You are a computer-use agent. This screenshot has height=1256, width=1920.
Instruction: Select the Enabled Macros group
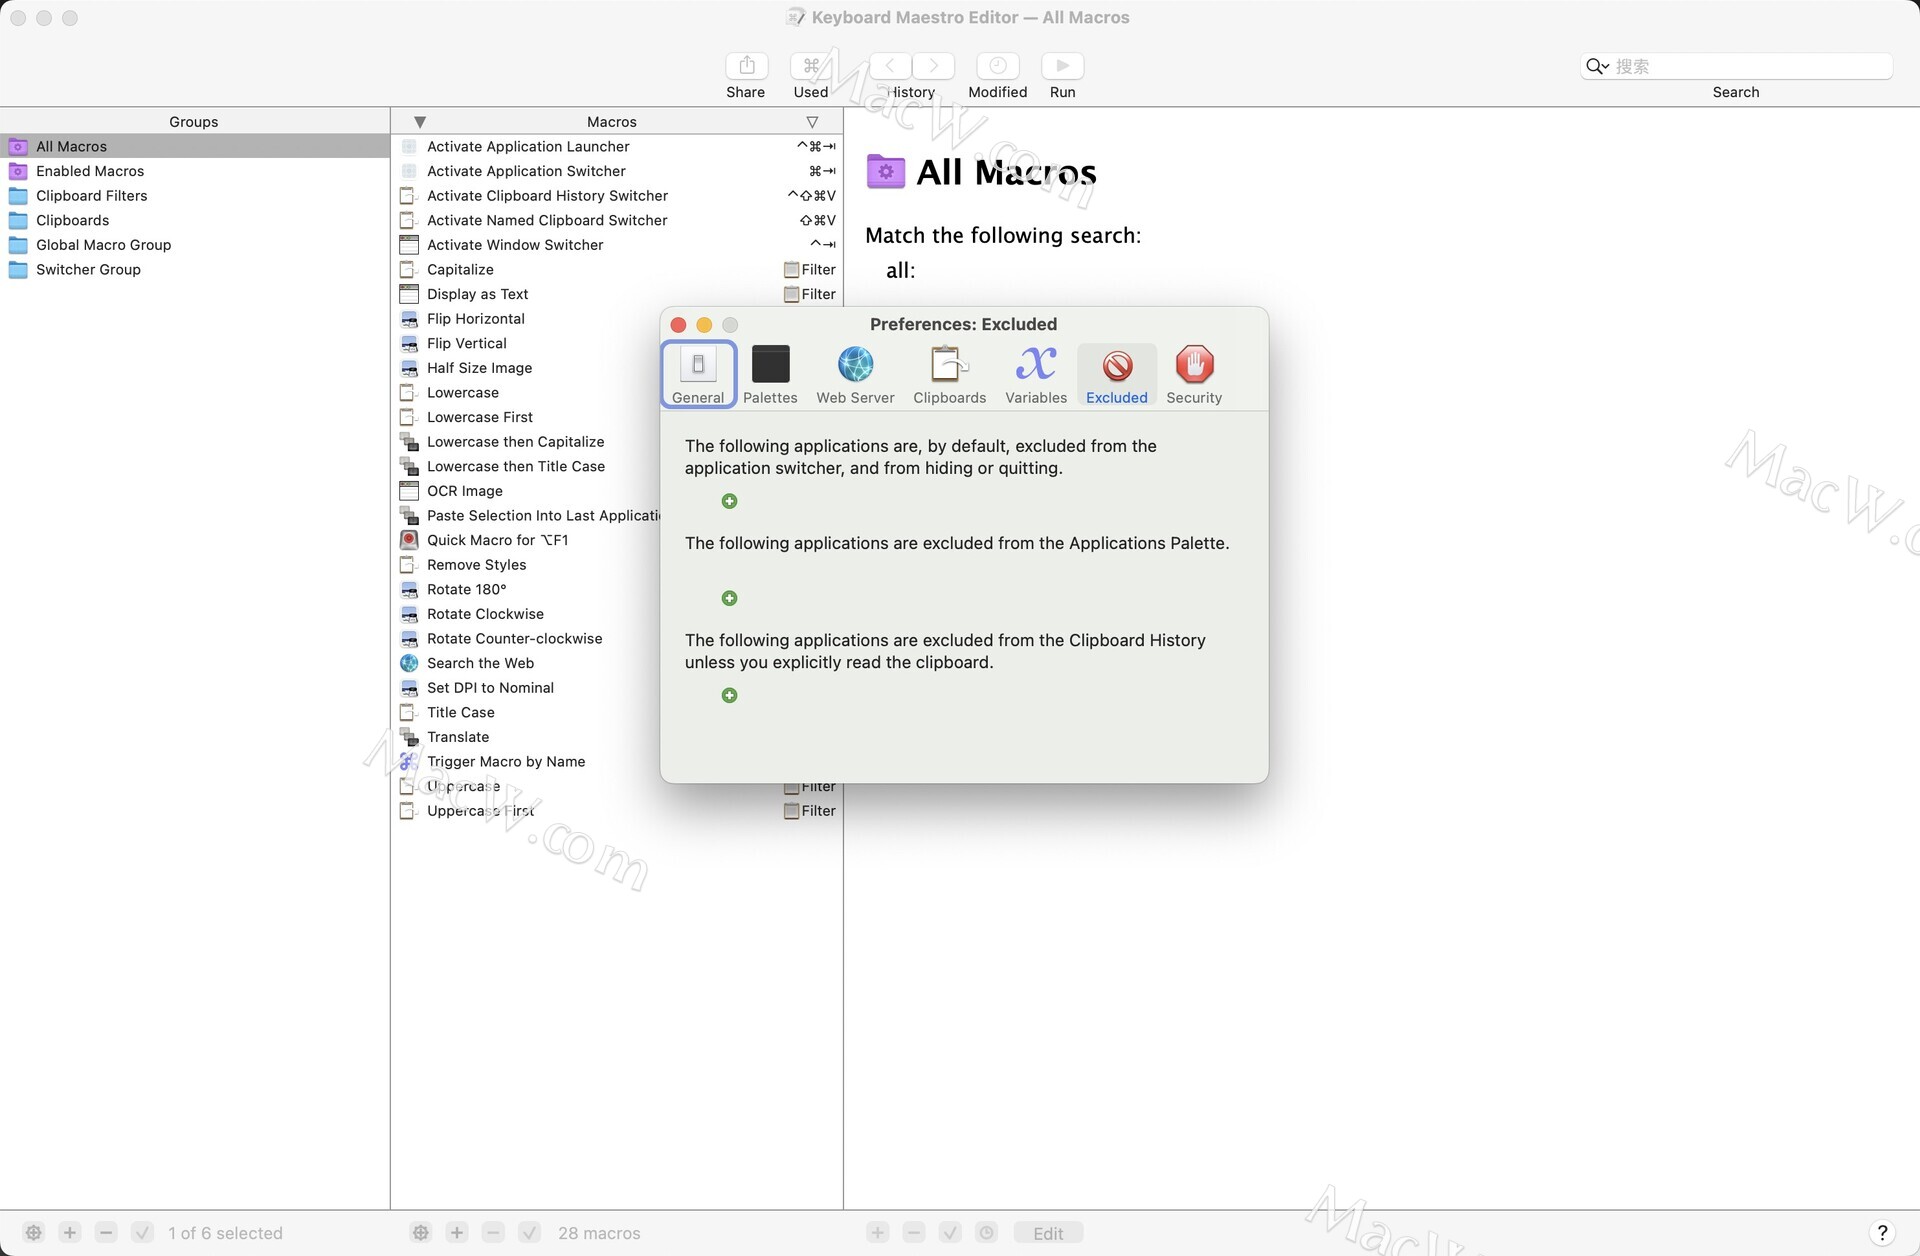click(x=195, y=171)
